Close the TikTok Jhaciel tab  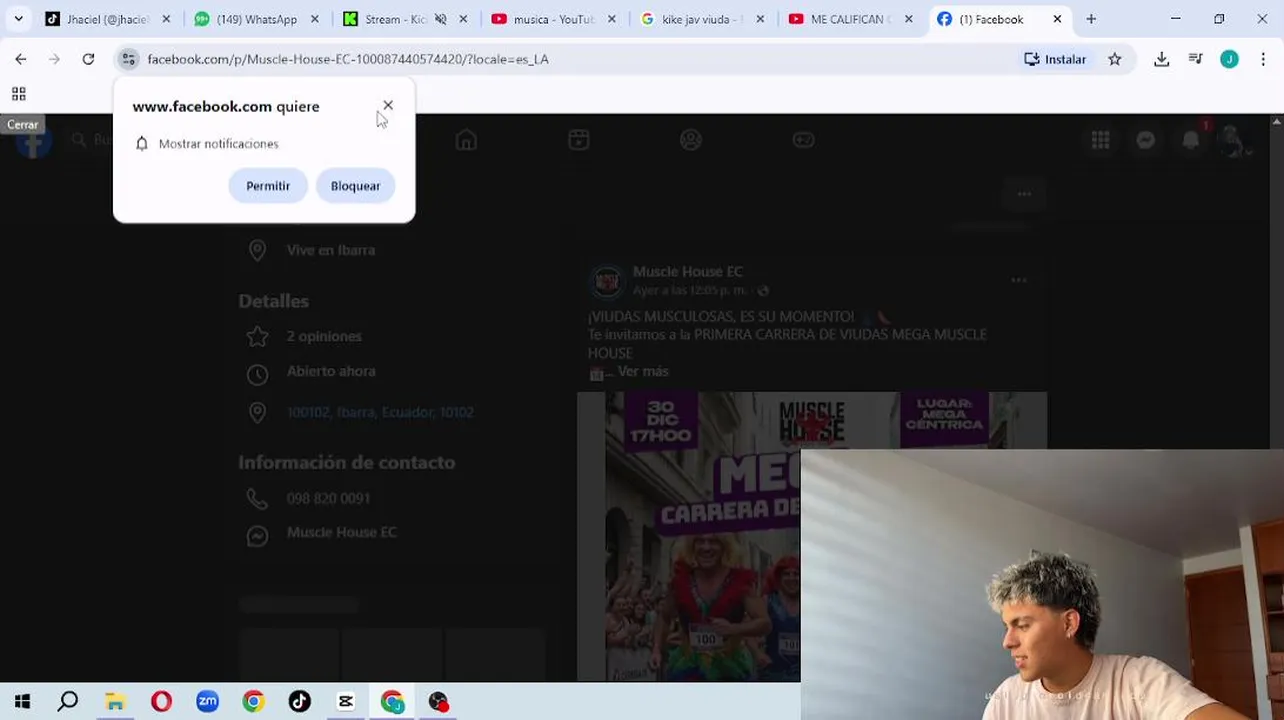166,19
